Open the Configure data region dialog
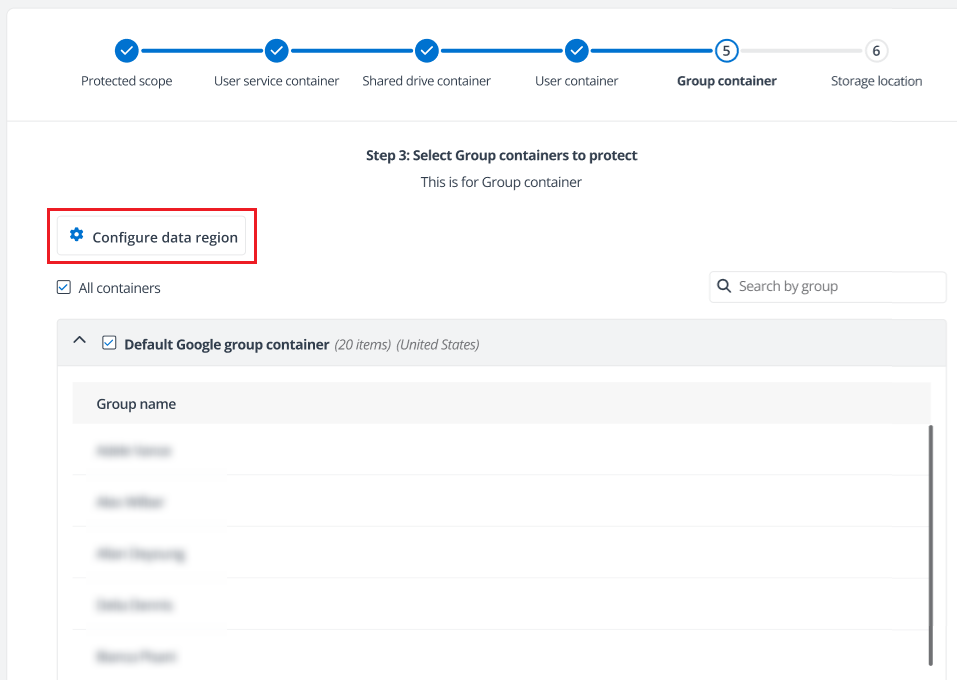Screen dimensions: 957x680 pos(151,235)
